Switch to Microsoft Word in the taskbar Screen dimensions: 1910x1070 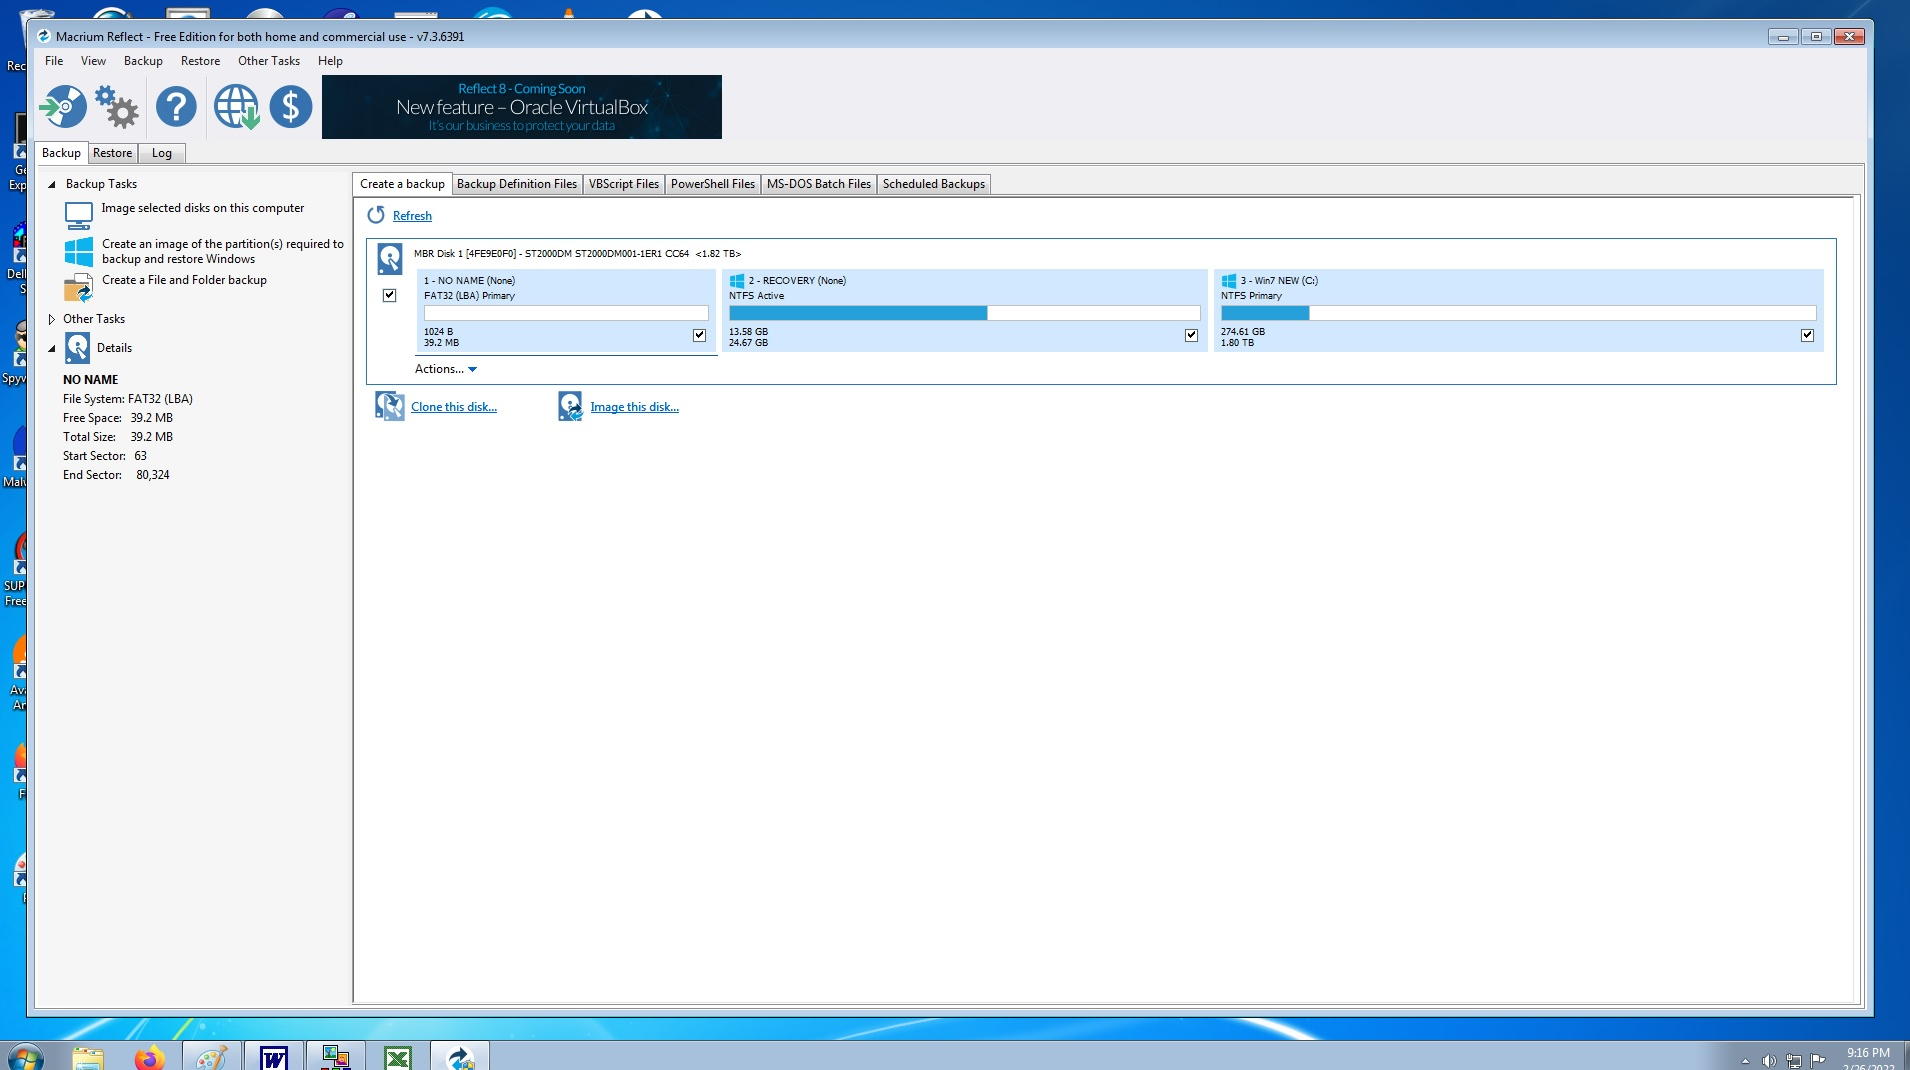[x=273, y=1057]
